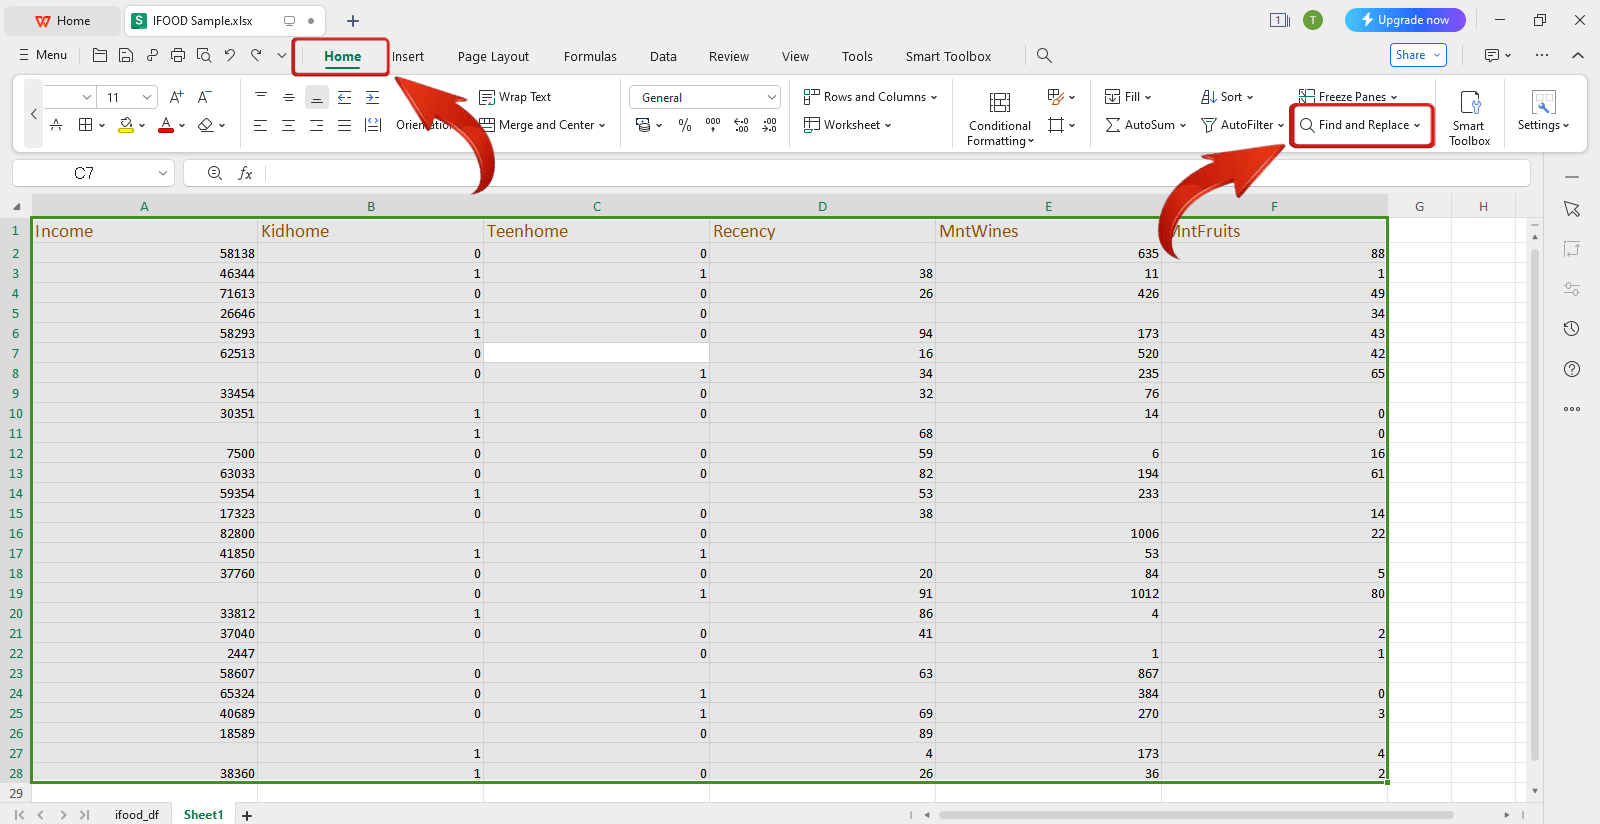Open the search icon beside ribbon tabs

coord(1044,56)
